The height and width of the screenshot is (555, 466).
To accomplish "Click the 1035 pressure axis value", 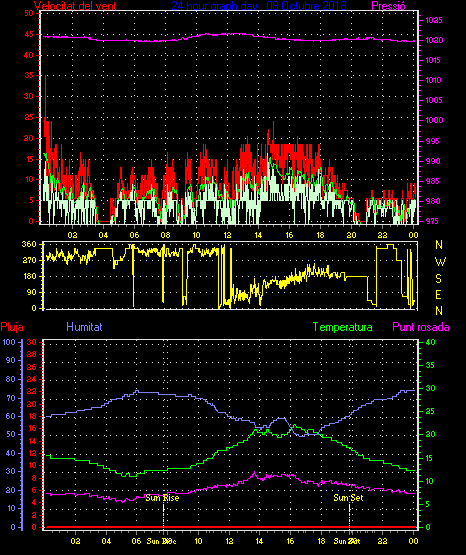I will [434, 20].
